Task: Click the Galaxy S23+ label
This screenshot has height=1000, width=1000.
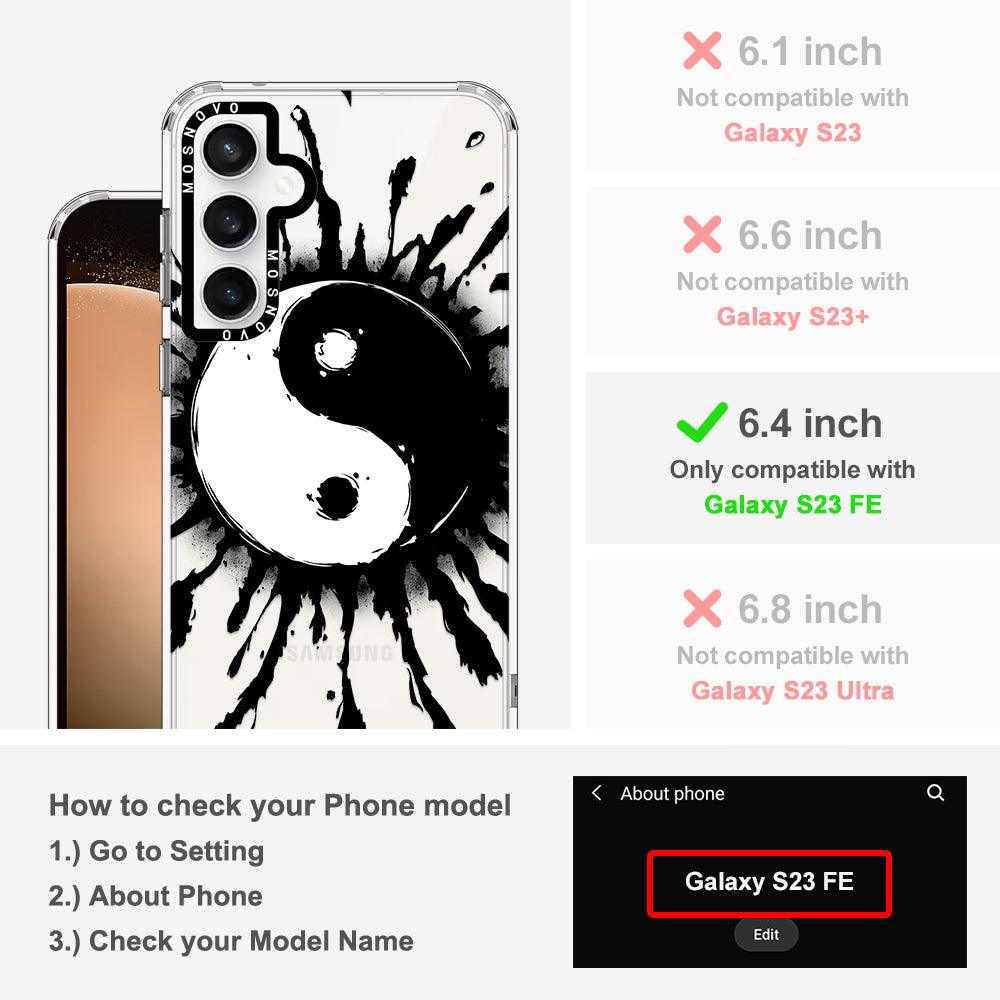Action: (793, 316)
